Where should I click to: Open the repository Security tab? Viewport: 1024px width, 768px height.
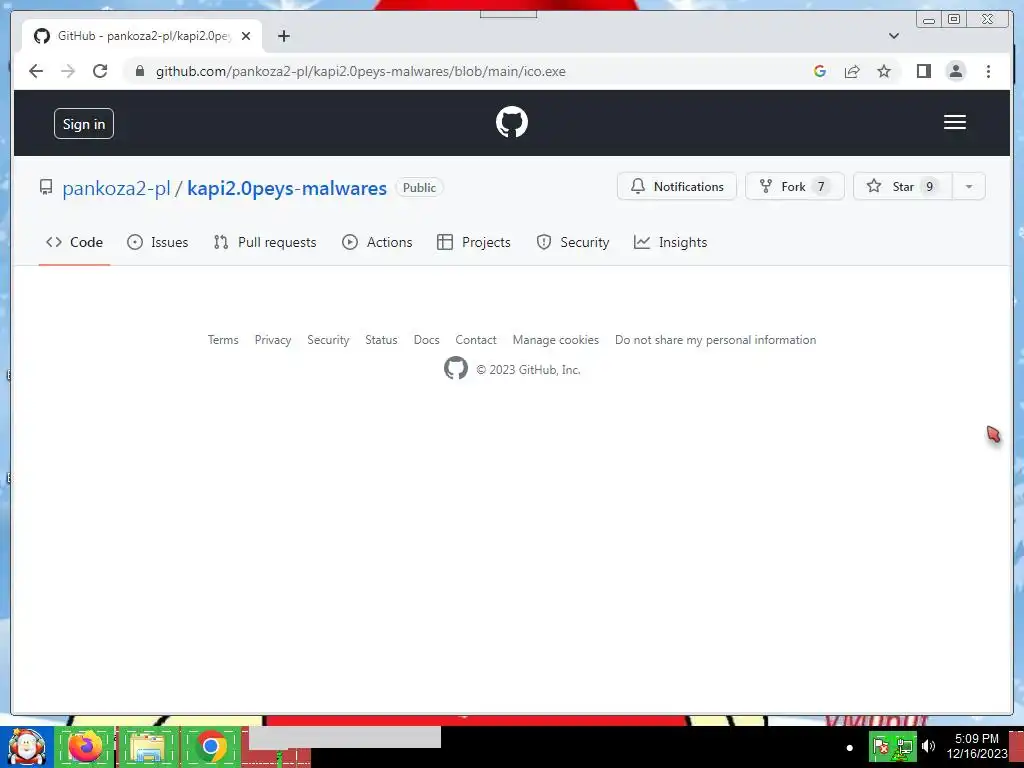pos(573,242)
